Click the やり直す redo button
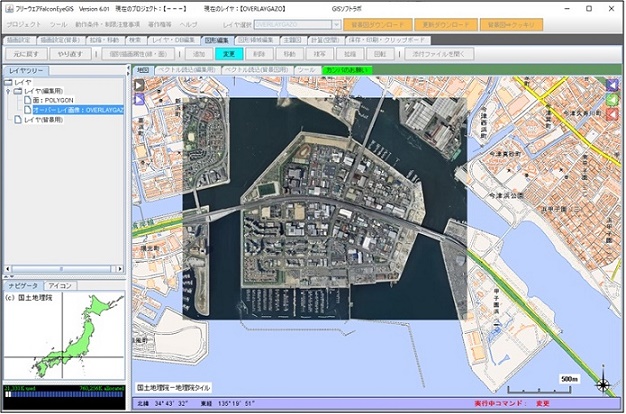Screen dimensions: 626x414 tap(70, 54)
